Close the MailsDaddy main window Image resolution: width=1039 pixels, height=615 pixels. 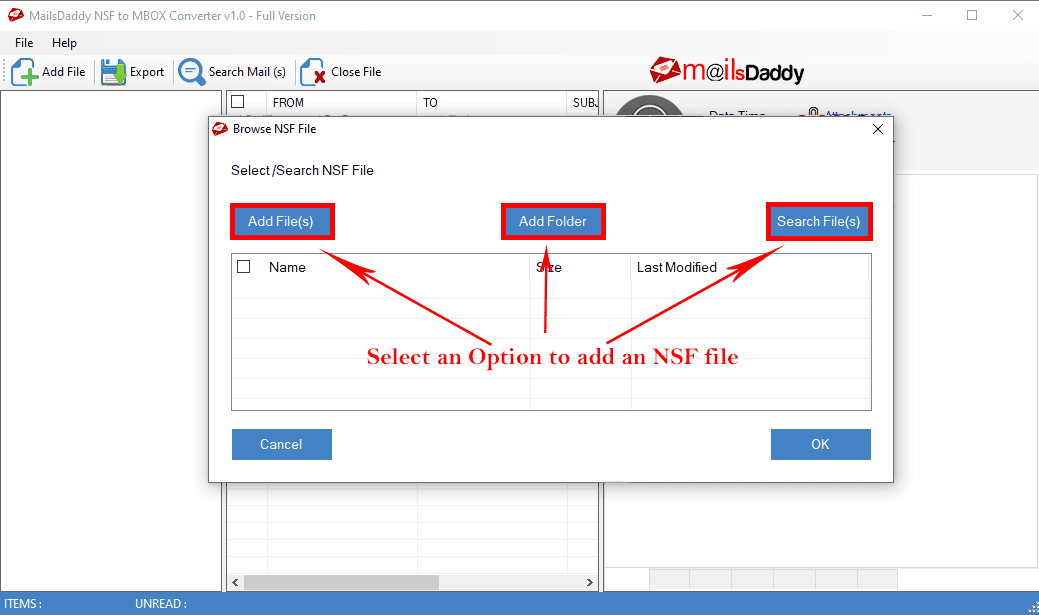[1018, 15]
